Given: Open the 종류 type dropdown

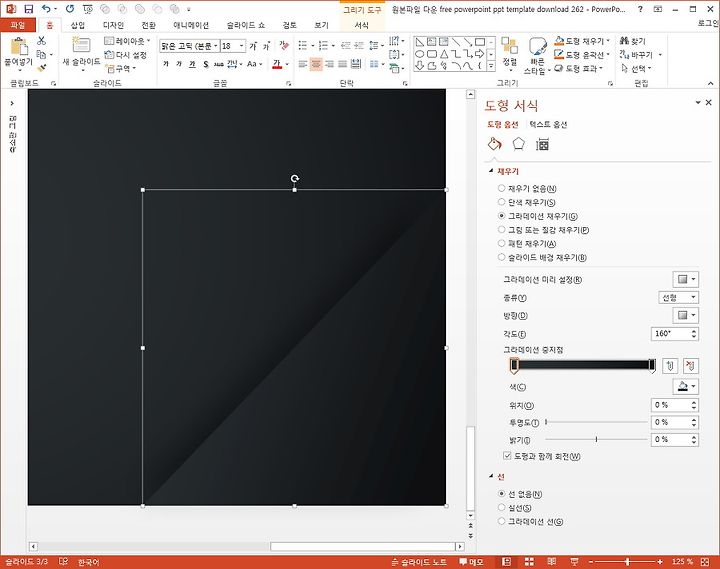Looking at the screenshot, I should pyautogui.click(x=678, y=298).
